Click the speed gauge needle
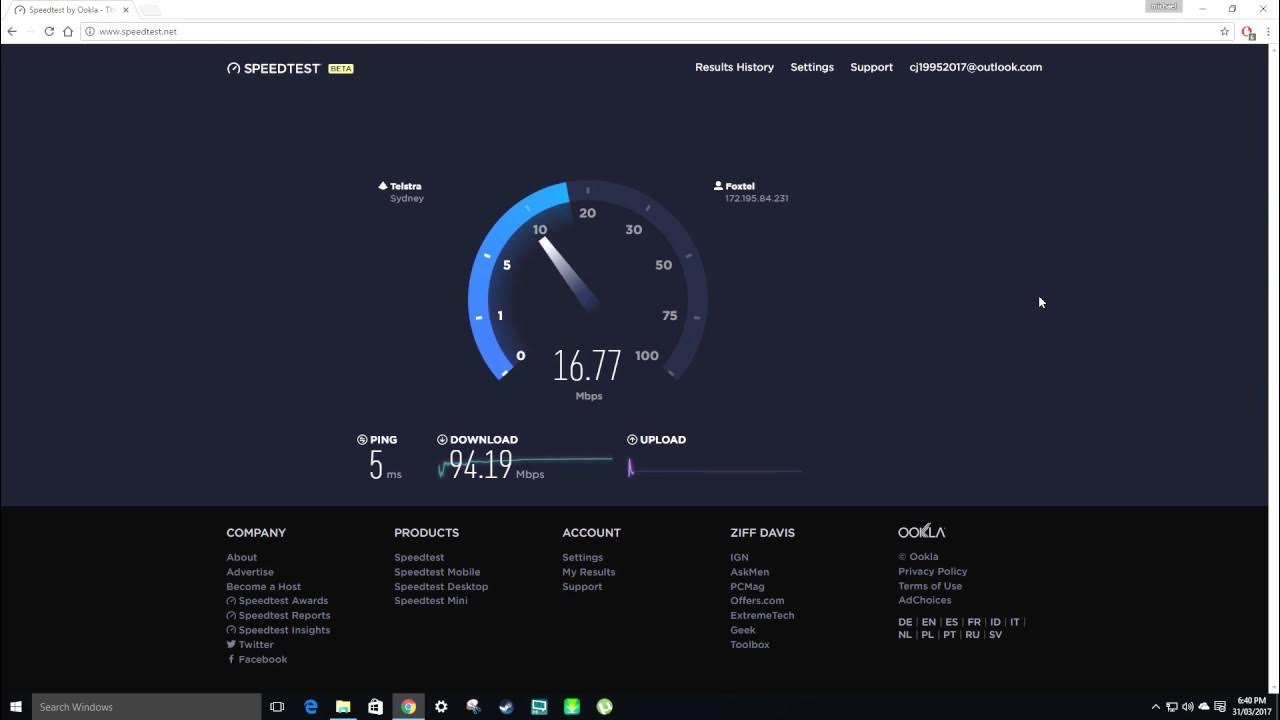This screenshot has height=720, width=1280. coord(568,273)
